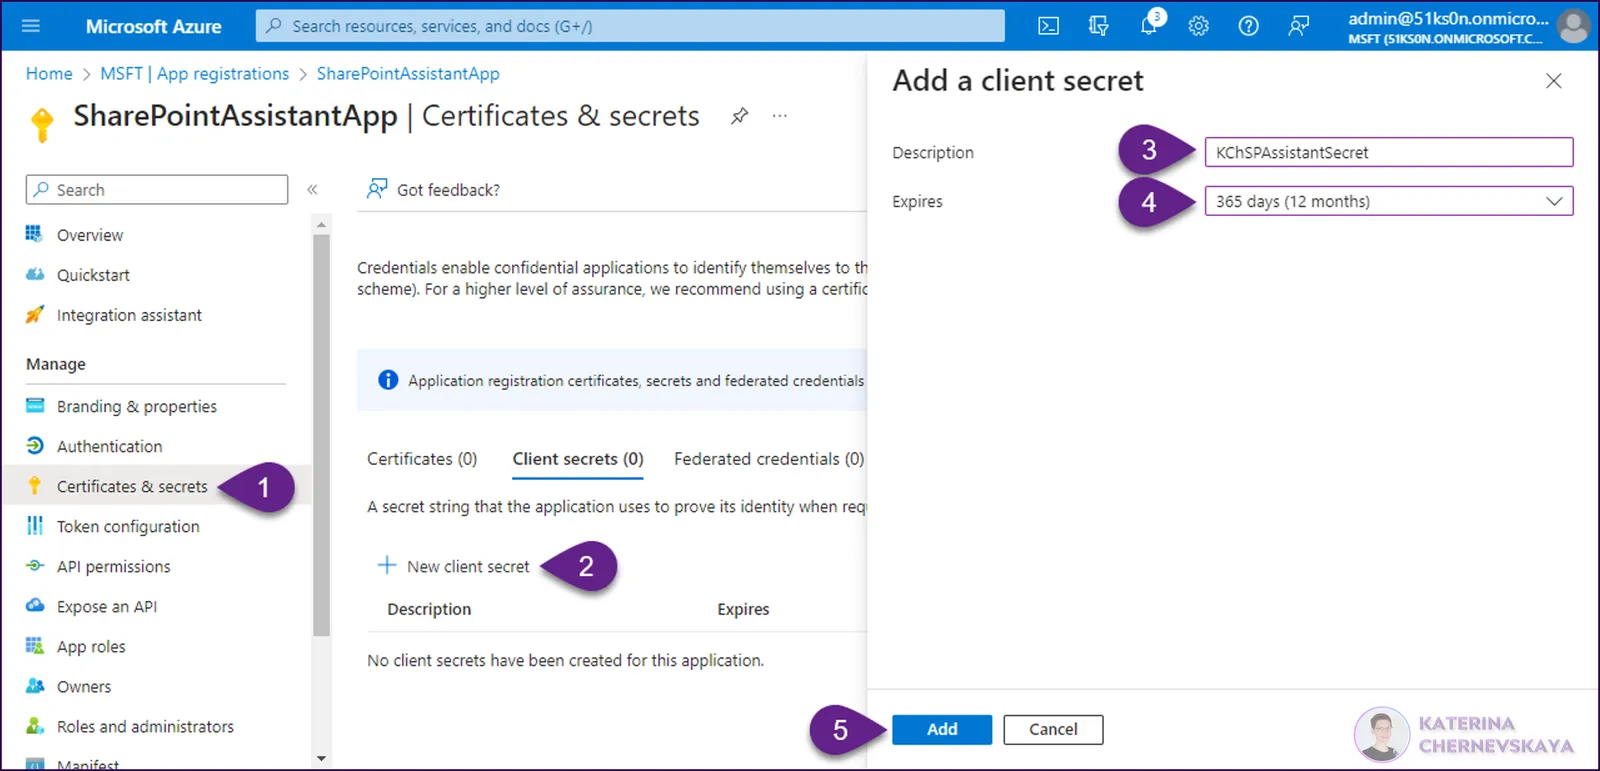
Task: Click the account avatar picture
Action: 1573,26
